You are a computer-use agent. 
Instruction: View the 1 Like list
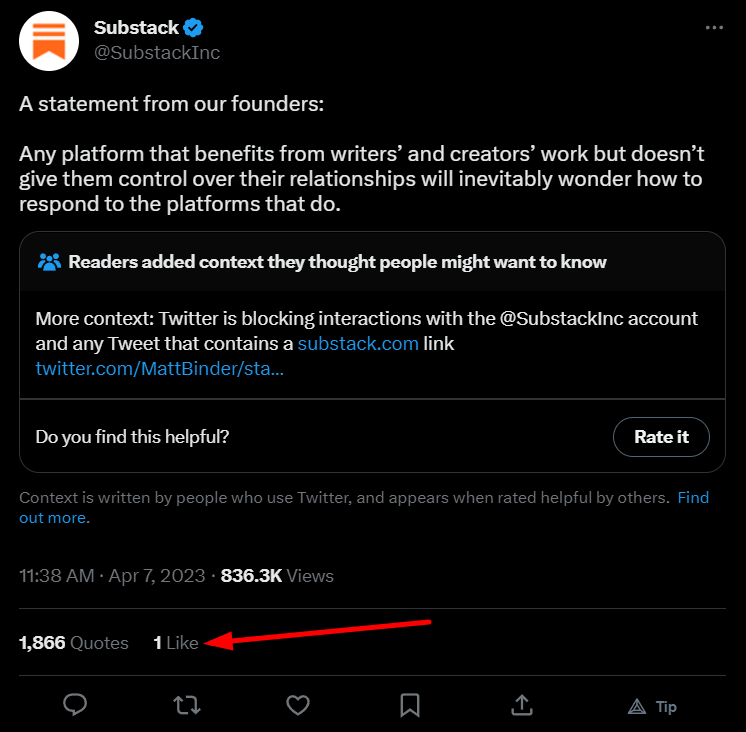(176, 643)
